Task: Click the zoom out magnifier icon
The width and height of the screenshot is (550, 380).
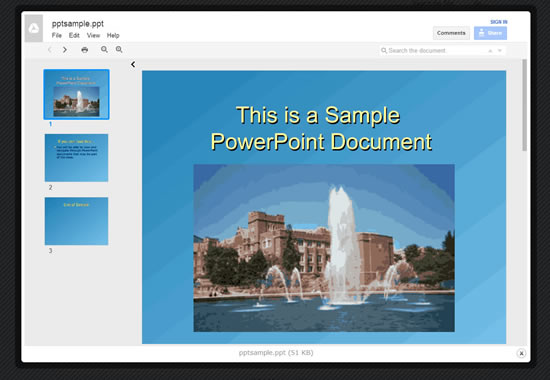Action: click(104, 49)
